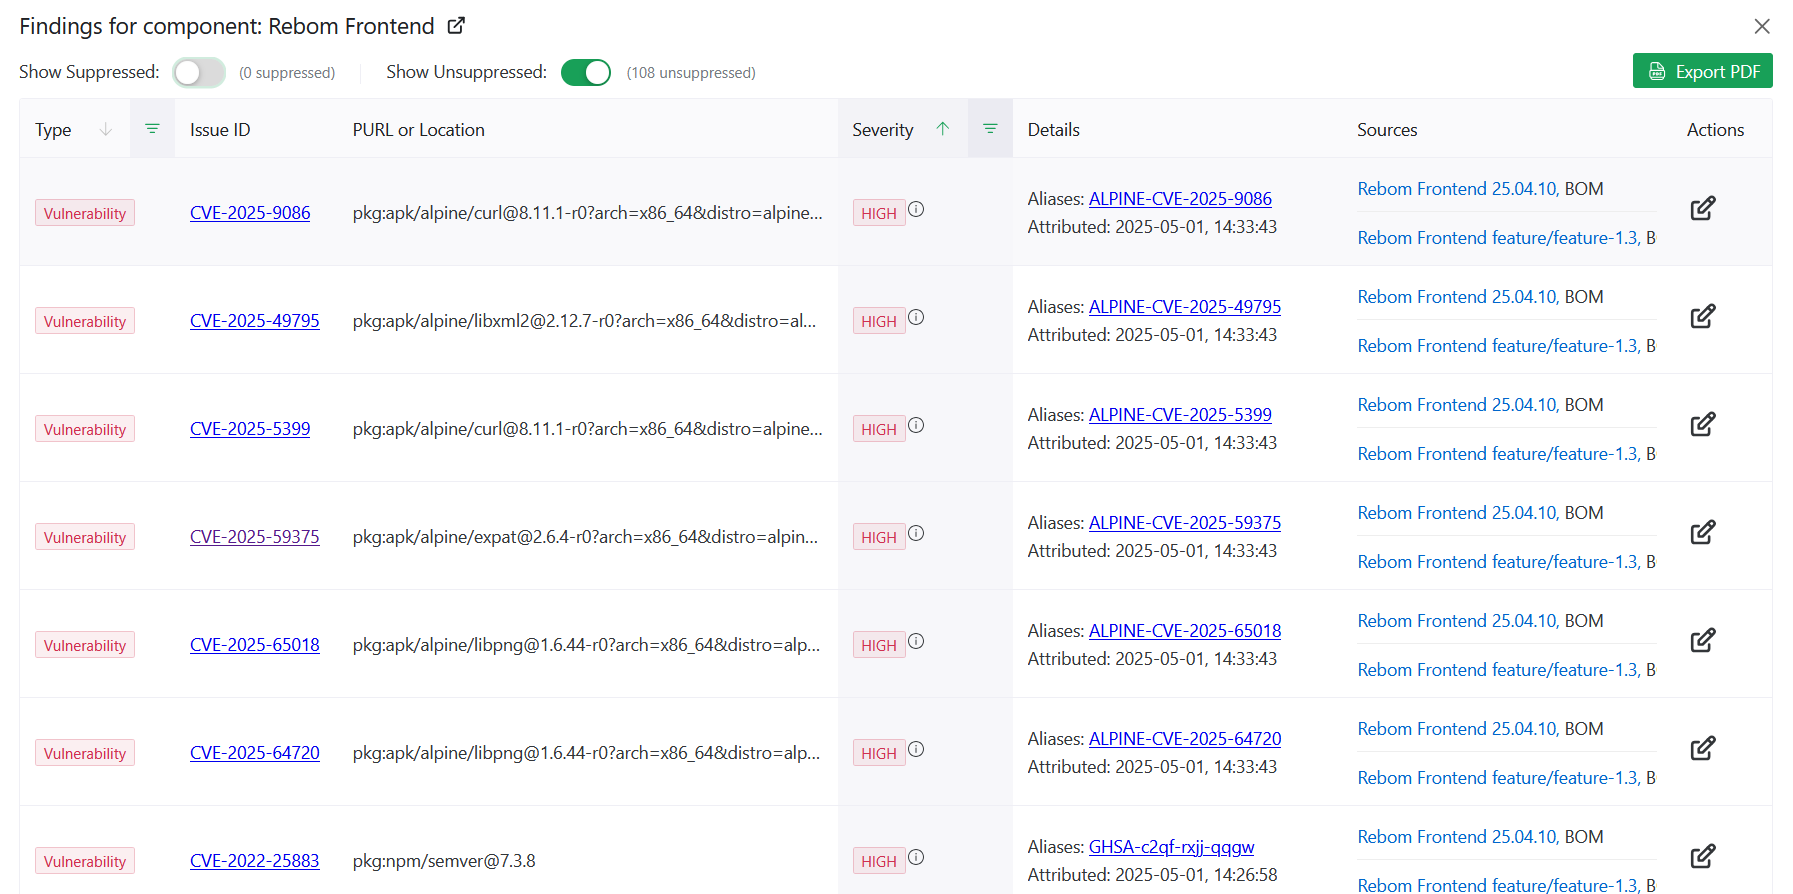Click severity info icon for CVE-2025-64720

coord(916,749)
